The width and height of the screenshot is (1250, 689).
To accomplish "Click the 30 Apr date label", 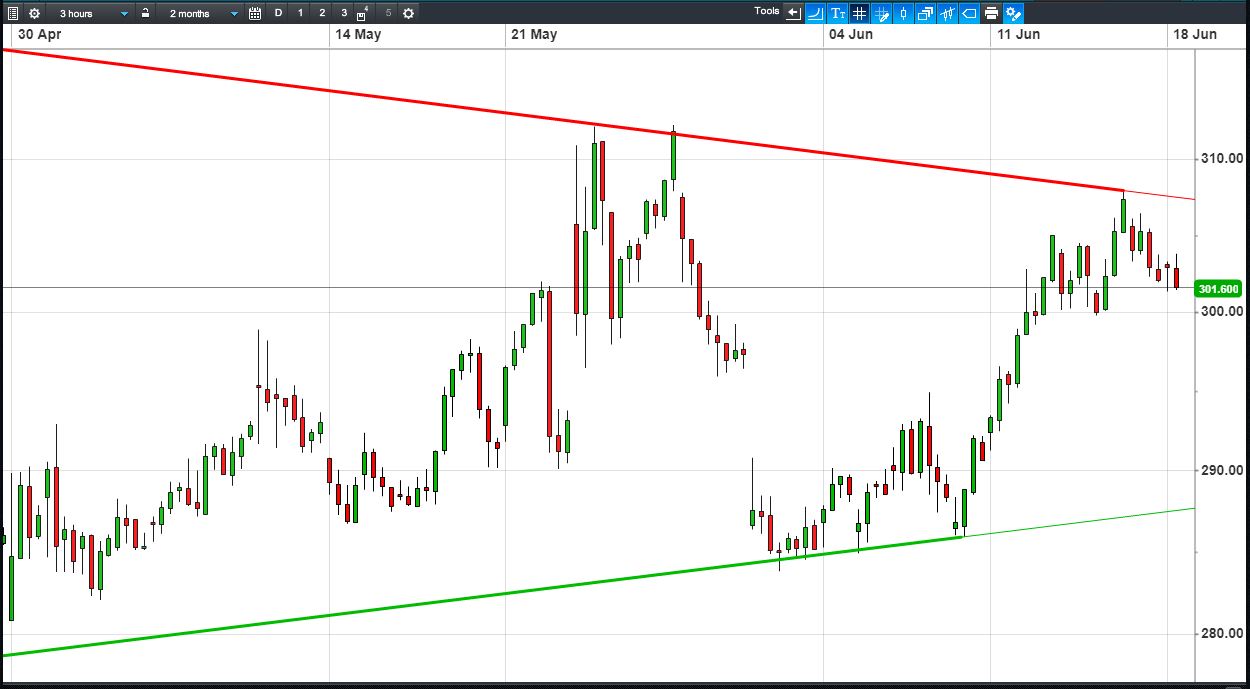I will click(40, 34).
